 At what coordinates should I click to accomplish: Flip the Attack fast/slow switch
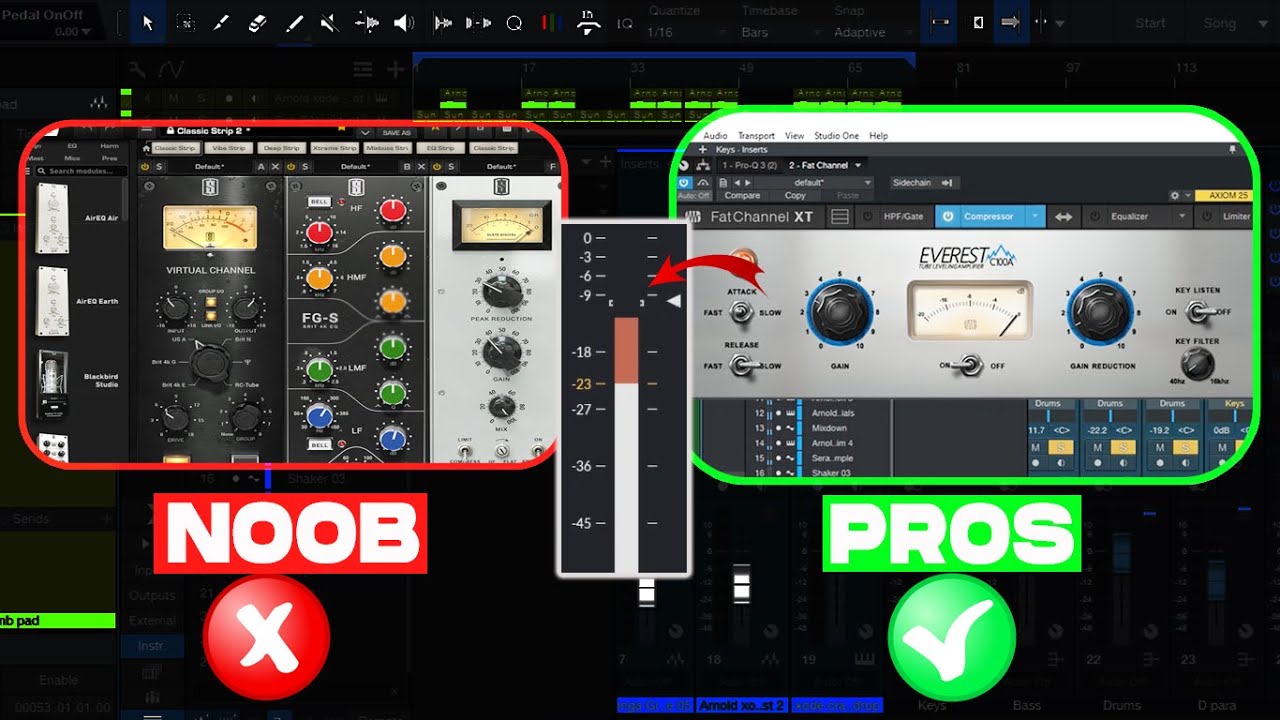[x=742, y=313]
